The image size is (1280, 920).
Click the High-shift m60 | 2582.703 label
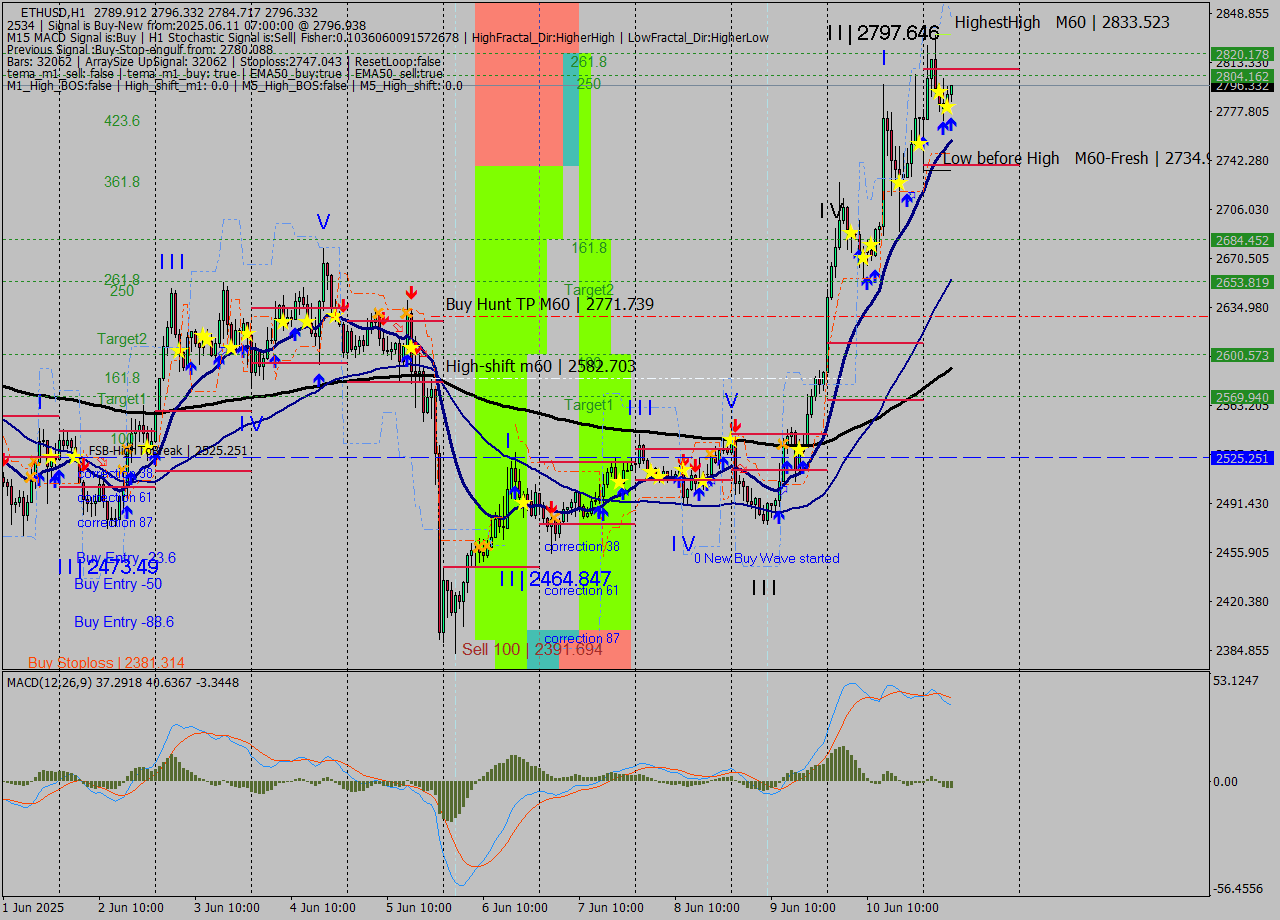pos(540,366)
